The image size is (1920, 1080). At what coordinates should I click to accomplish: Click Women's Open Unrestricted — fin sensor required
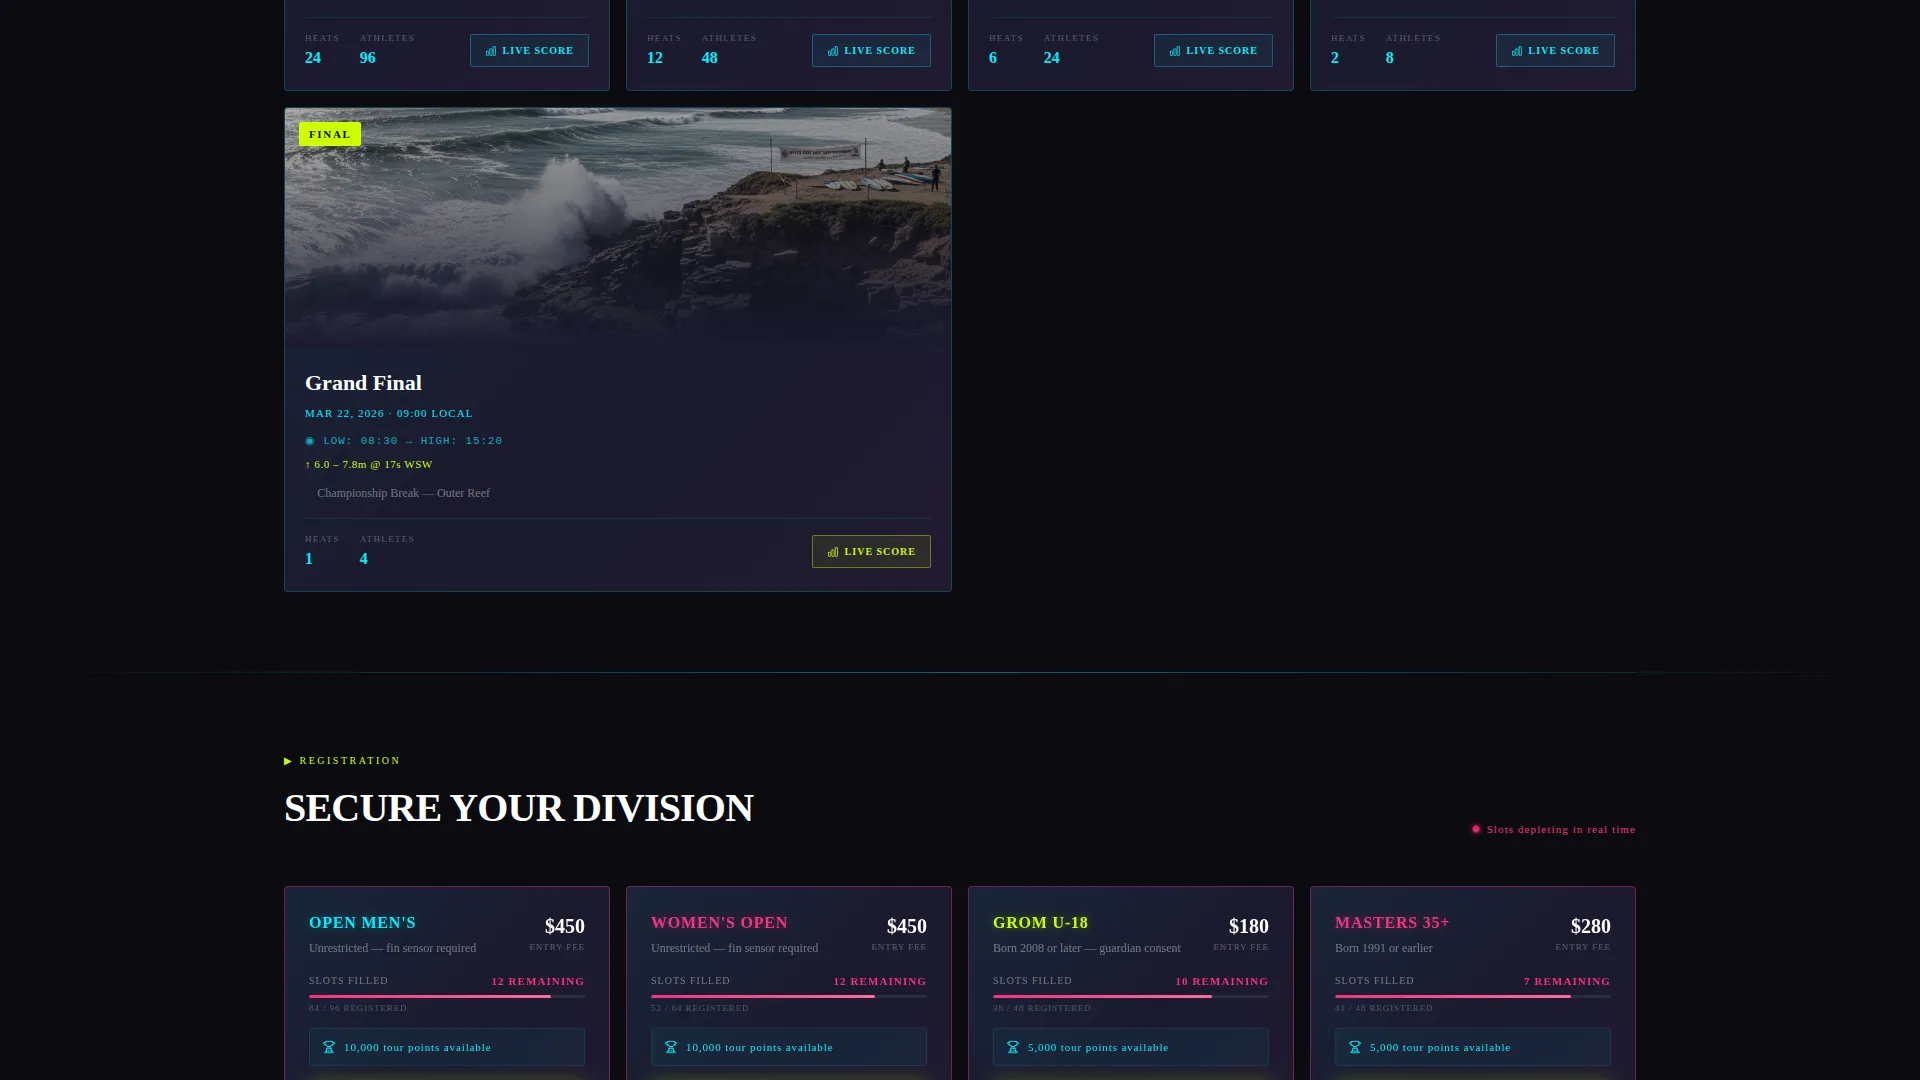735,948
